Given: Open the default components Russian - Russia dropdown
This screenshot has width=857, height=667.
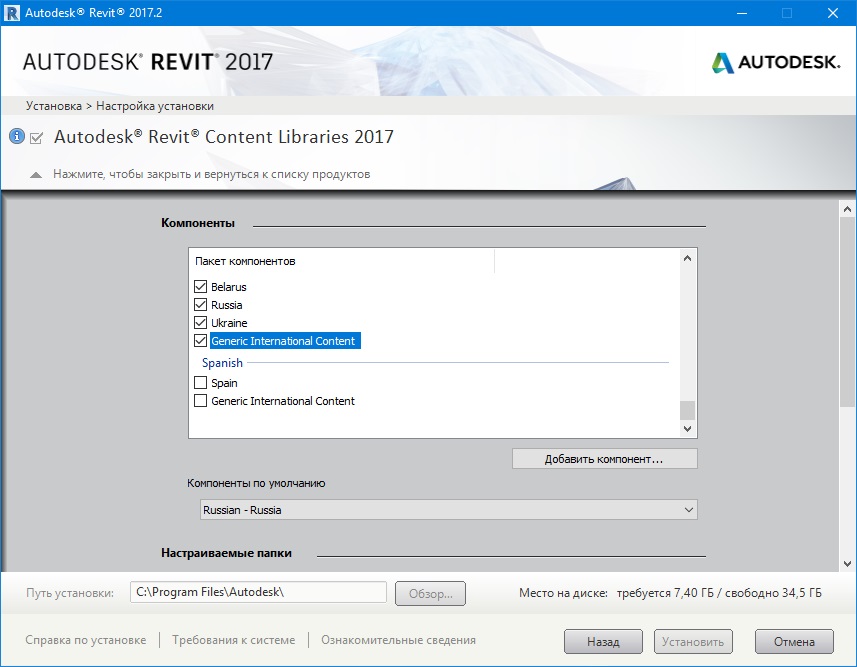Looking at the screenshot, I should pos(448,510).
